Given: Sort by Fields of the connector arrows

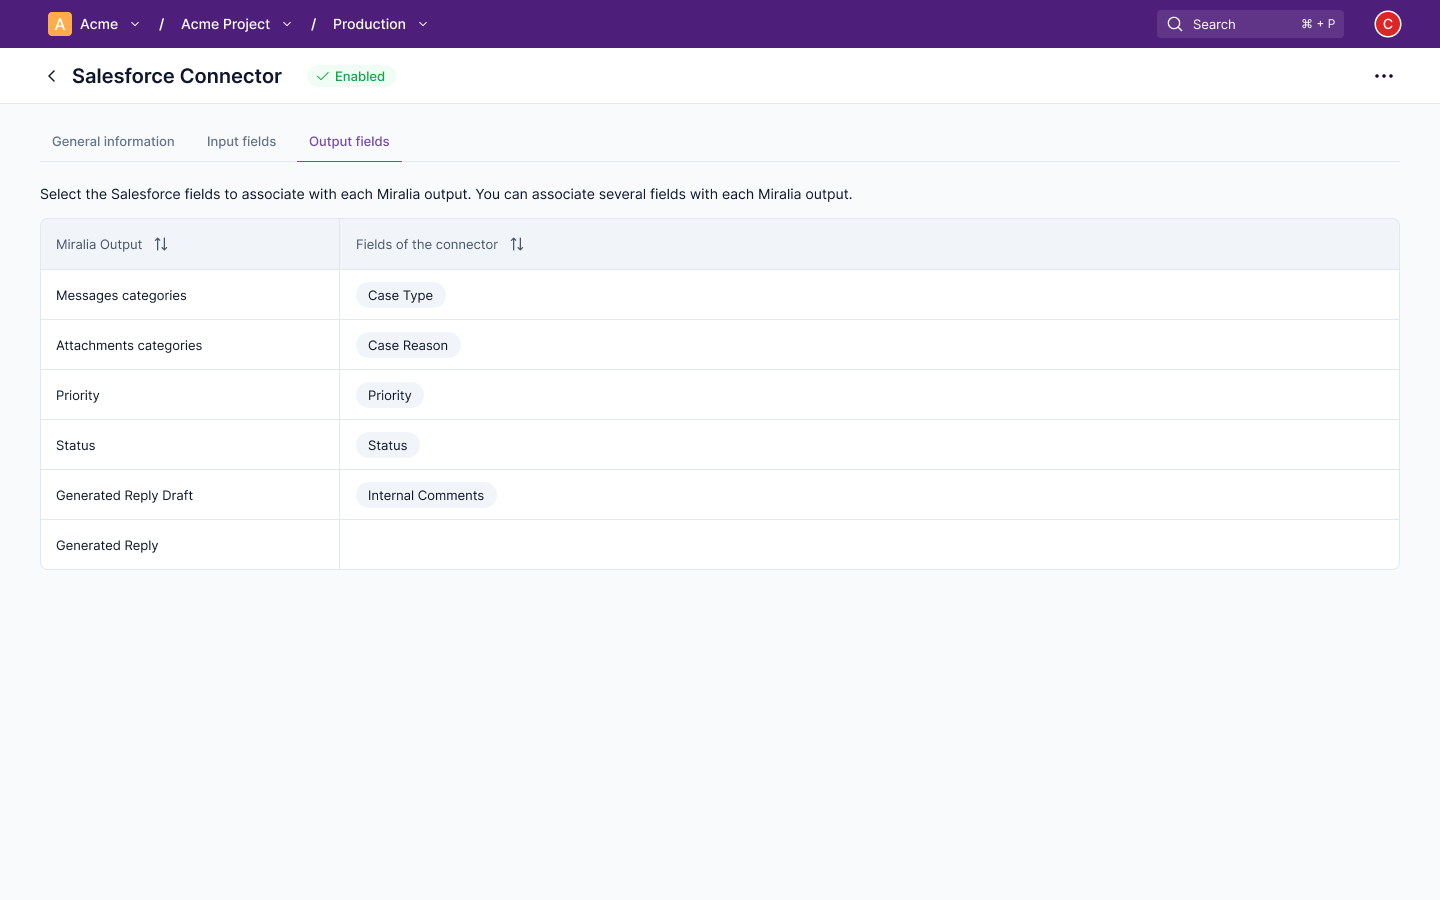Looking at the screenshot, I should 517,244.
